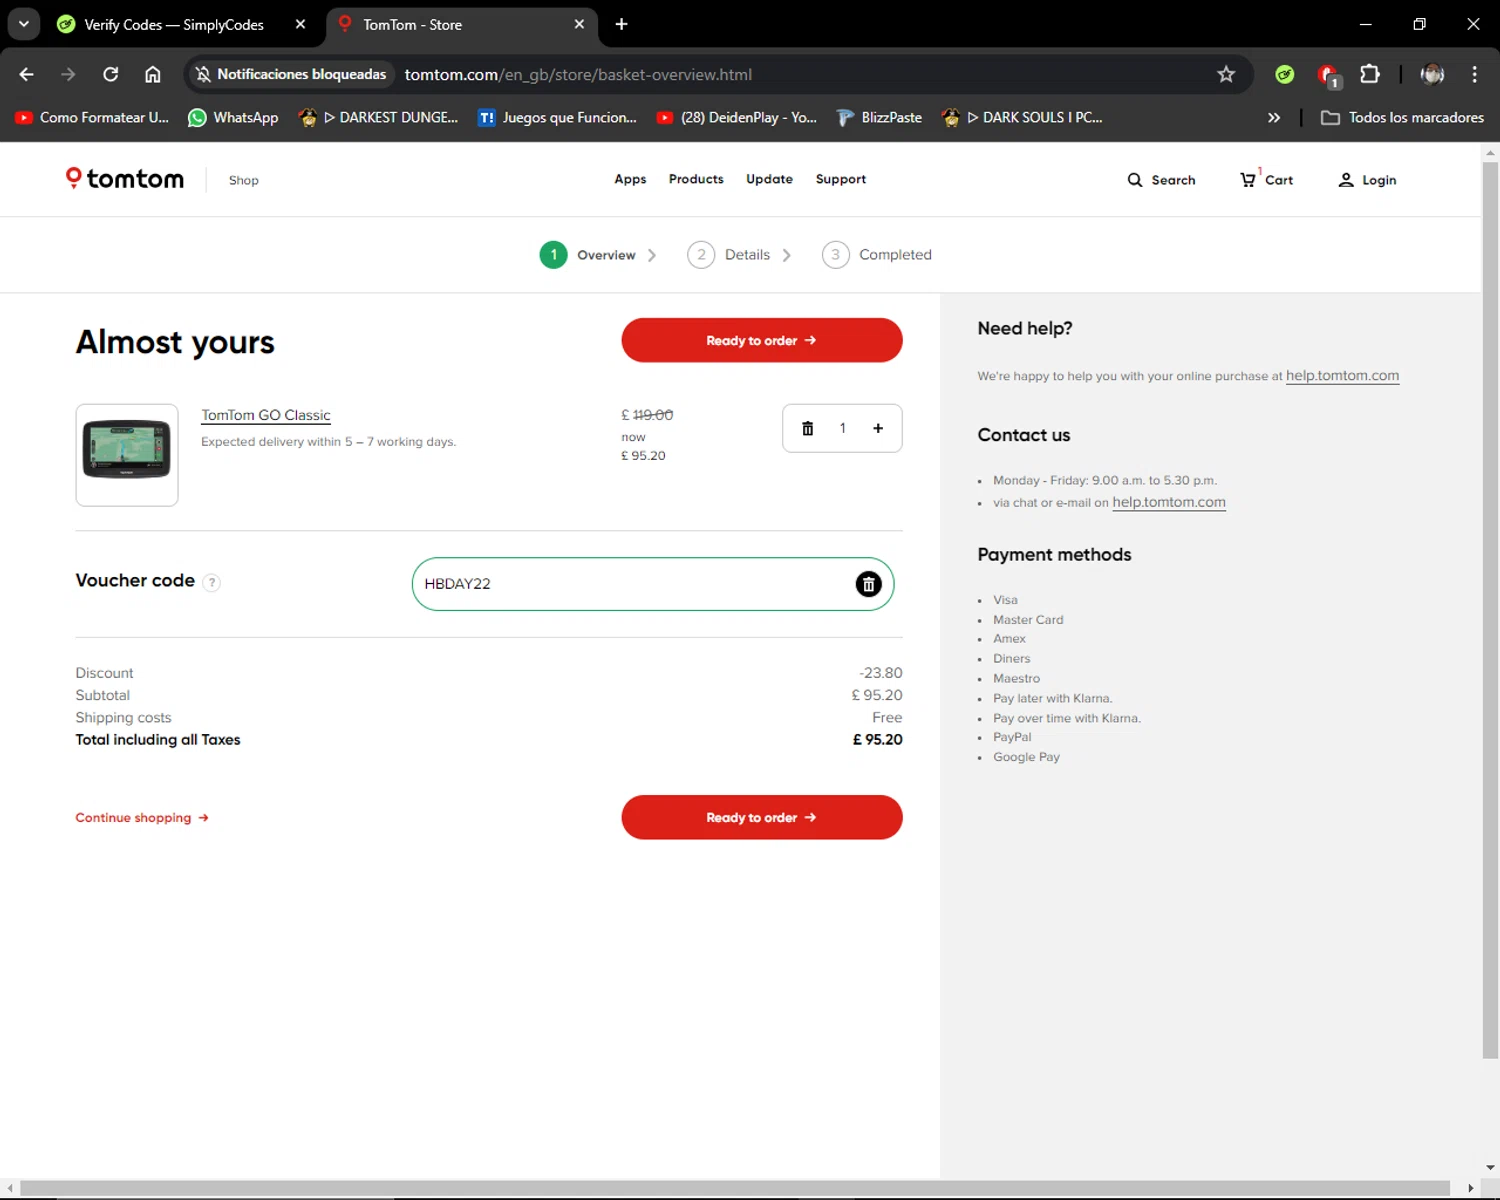1500x1200 pixels.
Task: Click the voucher code input field
Action: (x=653, y=584)
